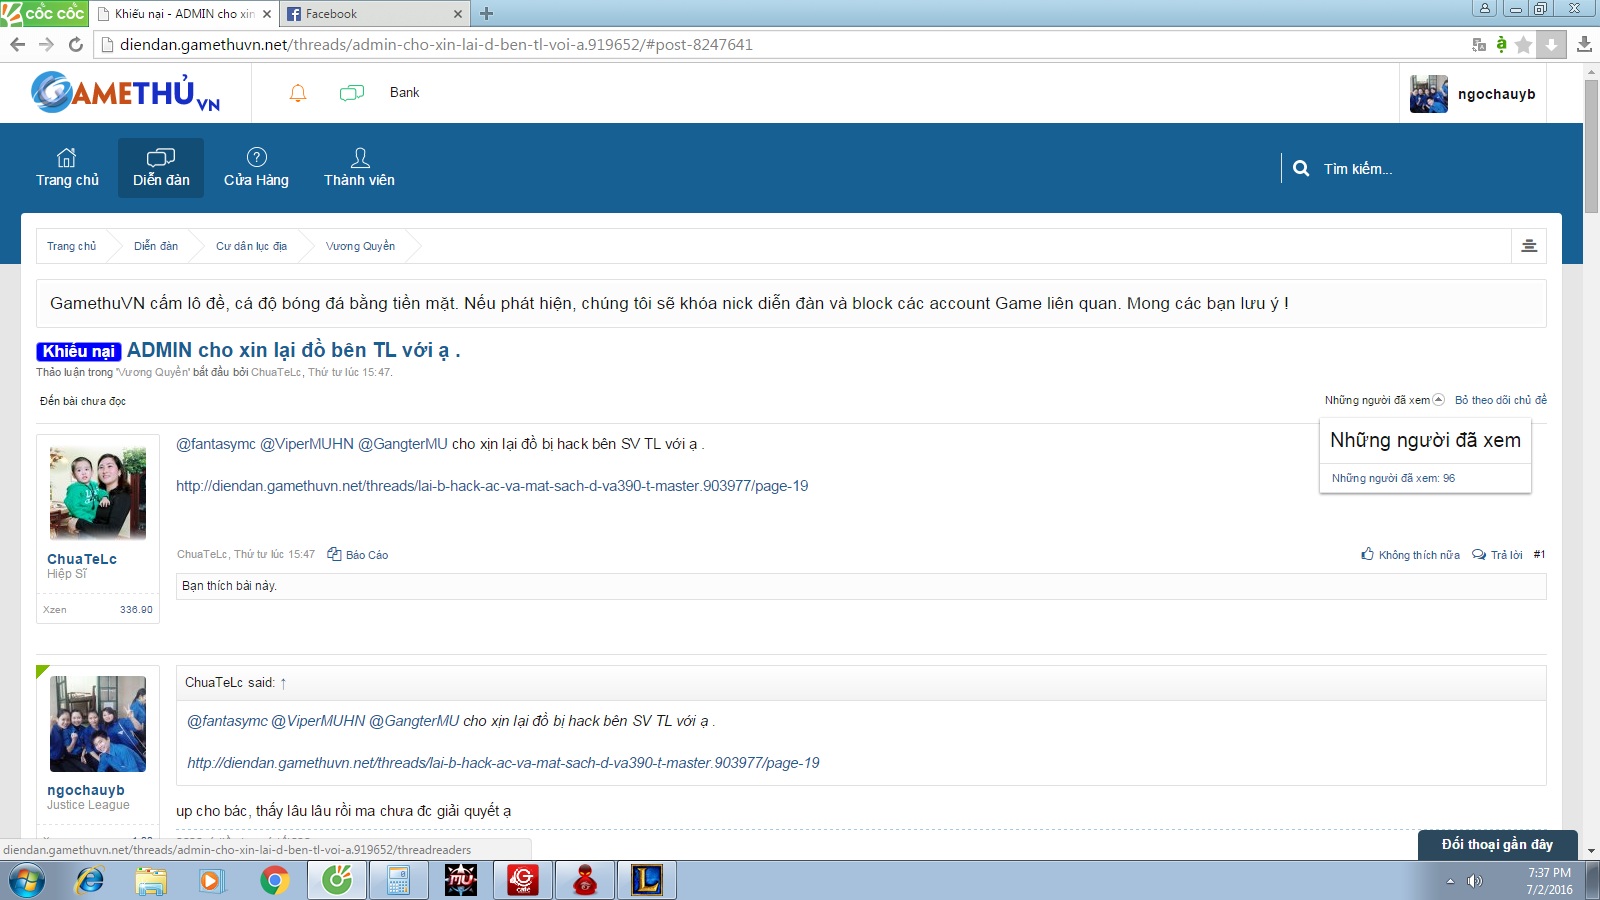Screen dimensions: 1600x900
Task: Expand the ChuaTeLc quoted post arrow
Action: [283, 683]
